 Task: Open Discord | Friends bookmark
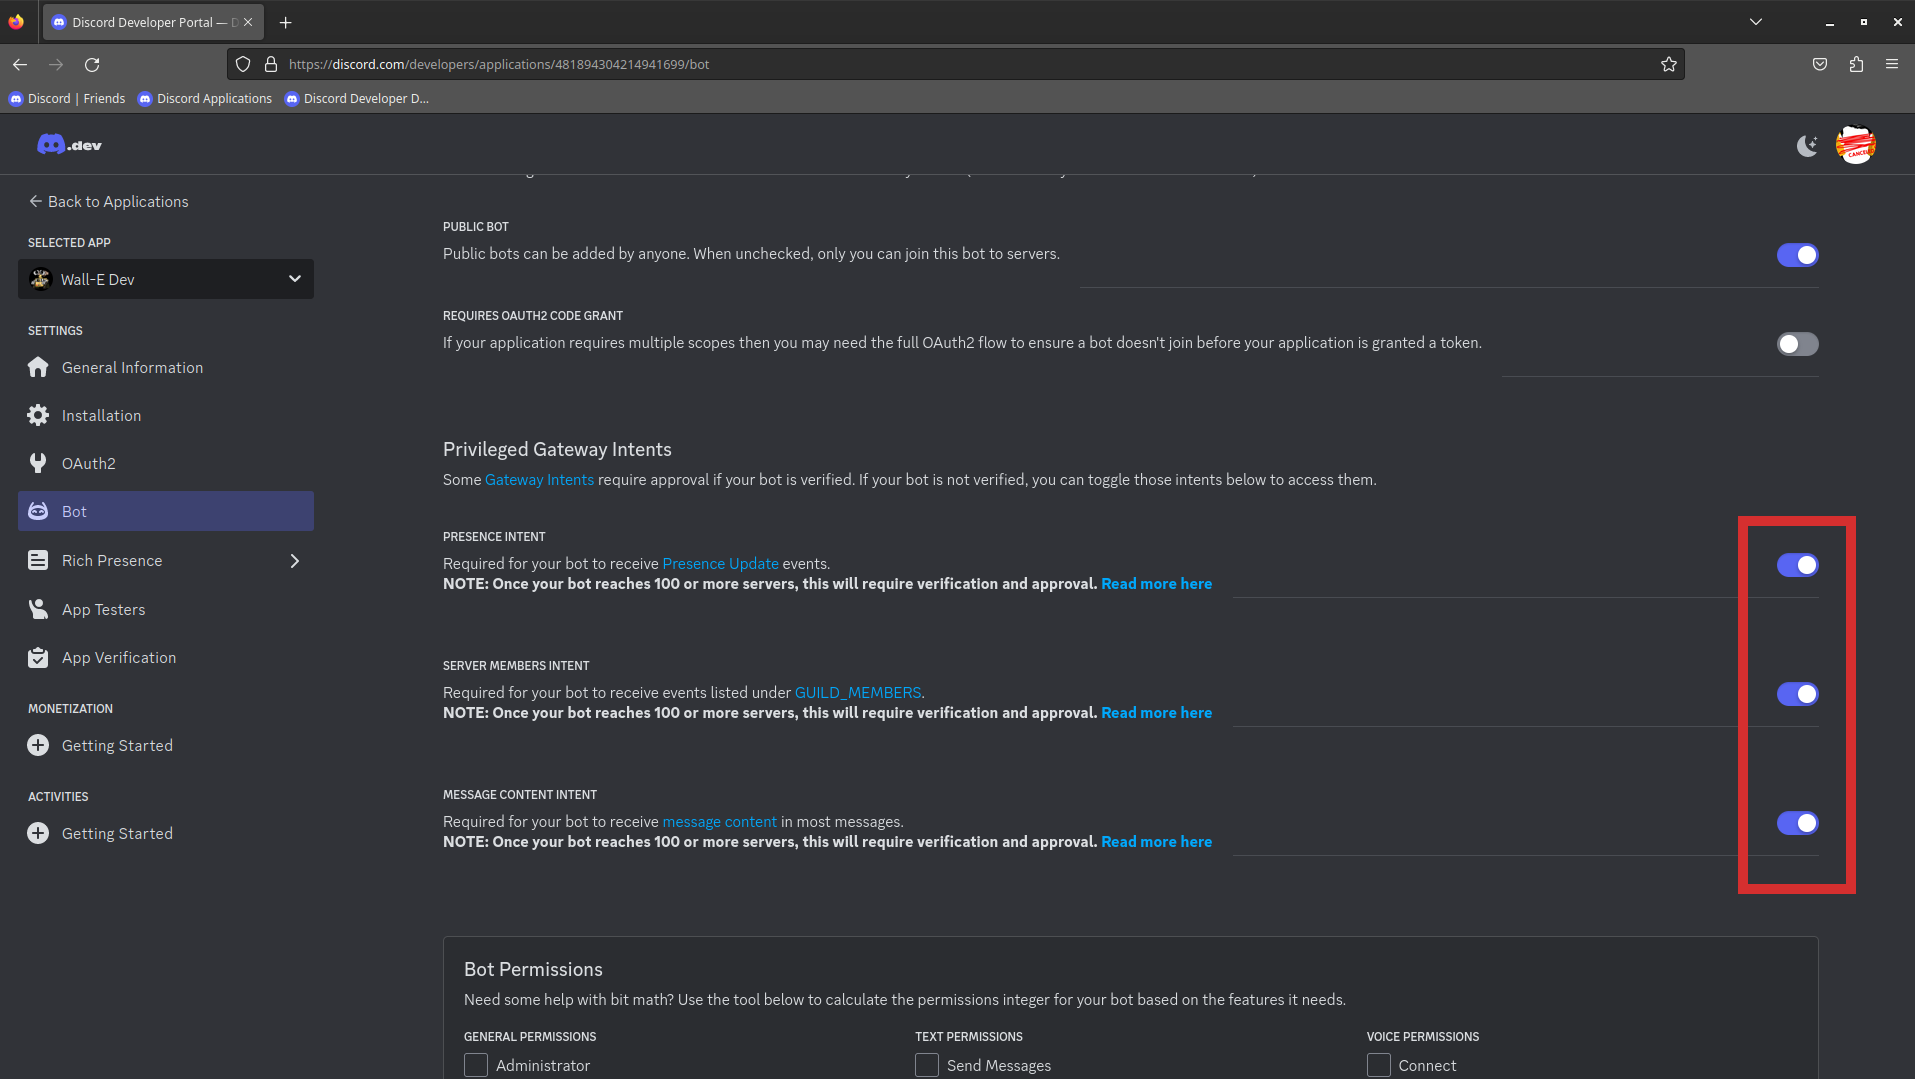click(68, 98)
